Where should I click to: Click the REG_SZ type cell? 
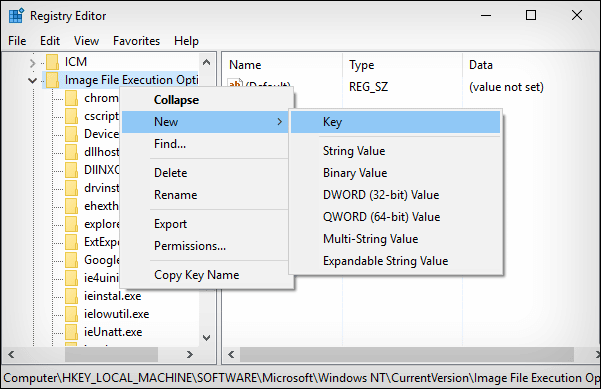[x=368, y=87]
